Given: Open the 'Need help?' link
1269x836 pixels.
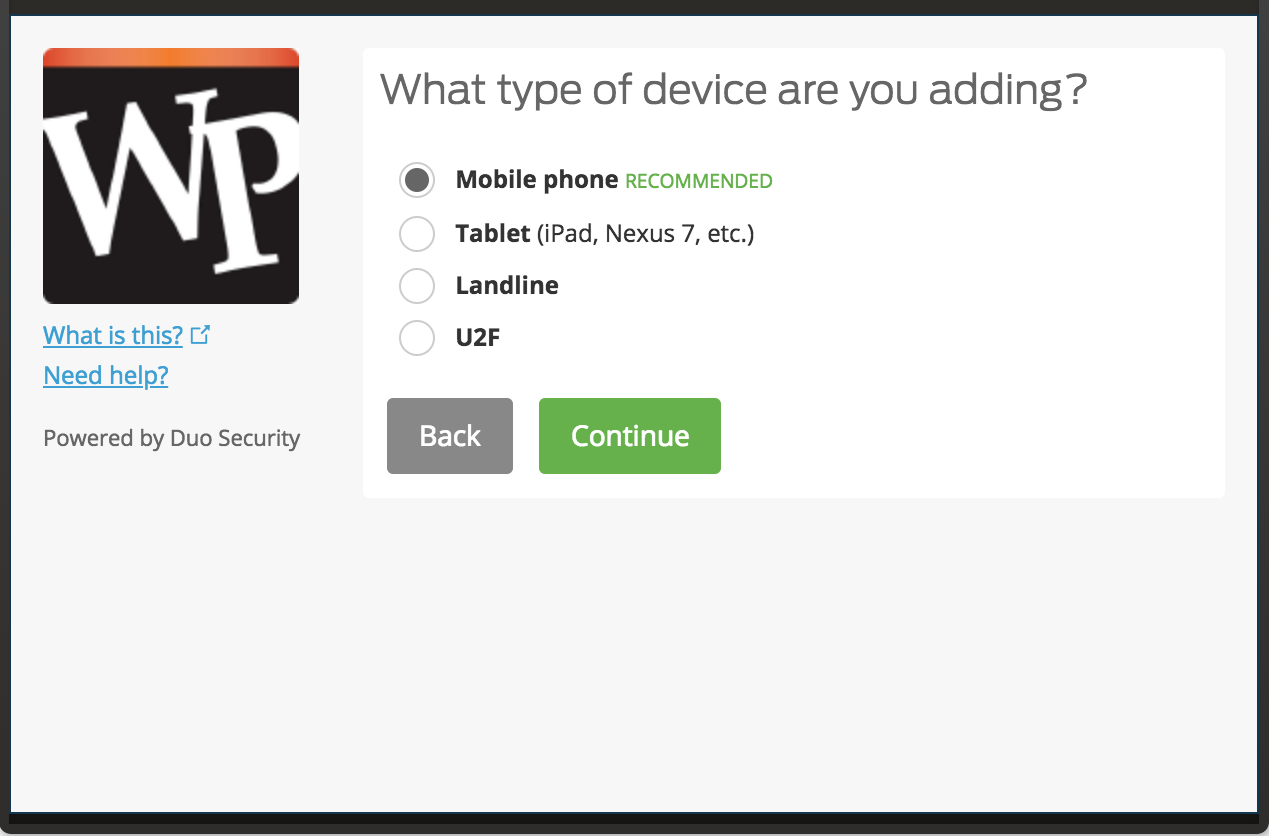Looking at the screenshot, I should [106, 376].
